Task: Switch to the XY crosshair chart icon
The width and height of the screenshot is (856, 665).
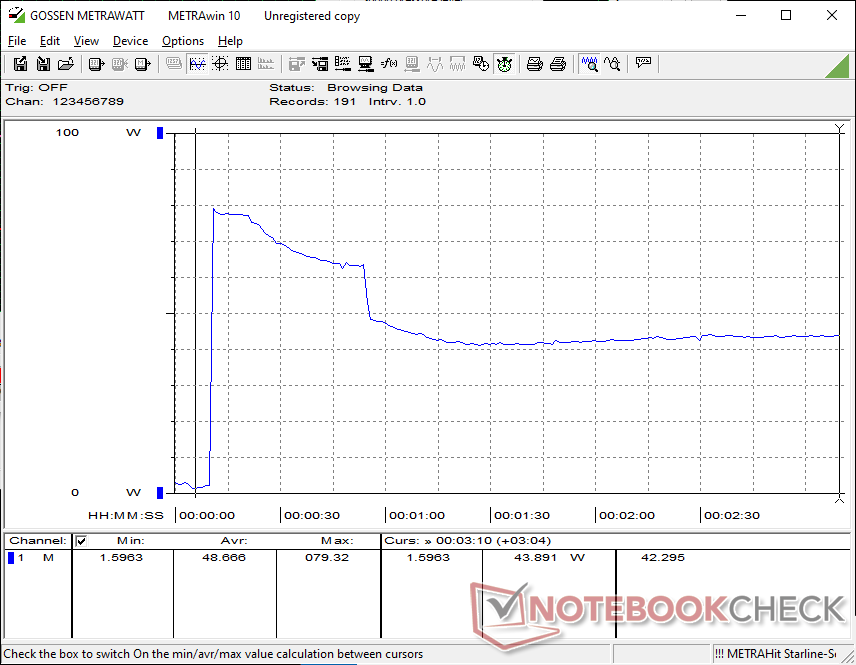Action: click(219, 64)
